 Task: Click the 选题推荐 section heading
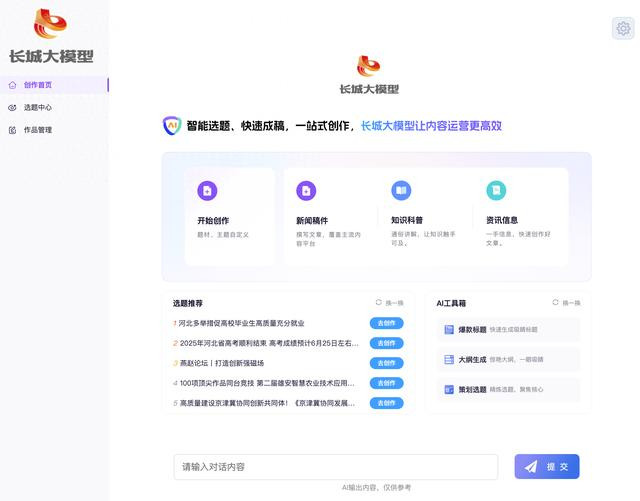(188, 303)
